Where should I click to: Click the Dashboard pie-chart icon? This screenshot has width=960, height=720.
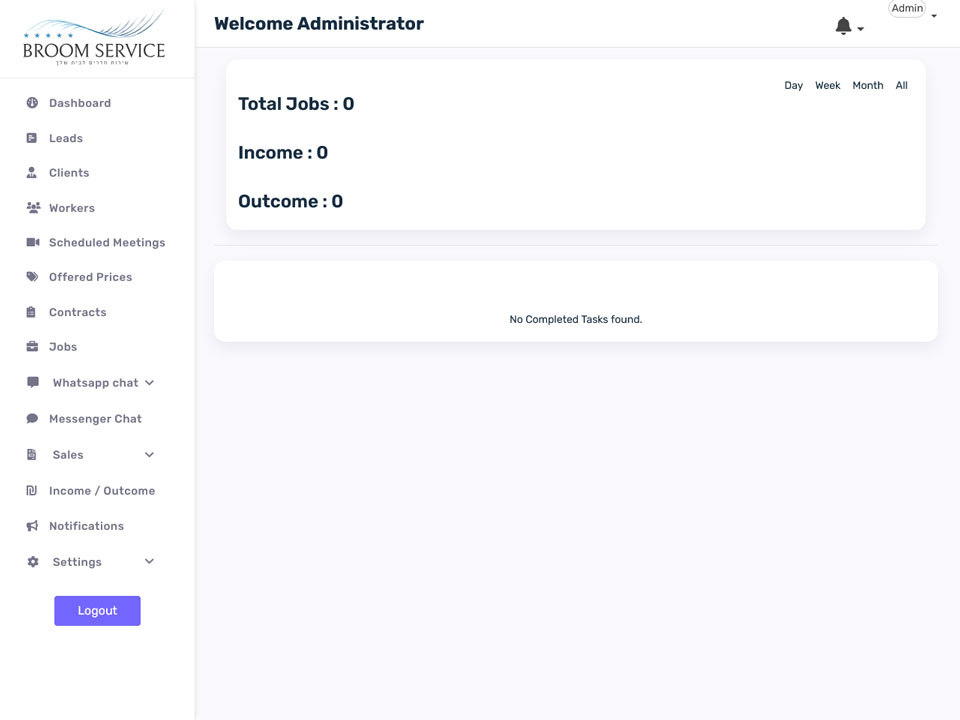tap(32, 103)
